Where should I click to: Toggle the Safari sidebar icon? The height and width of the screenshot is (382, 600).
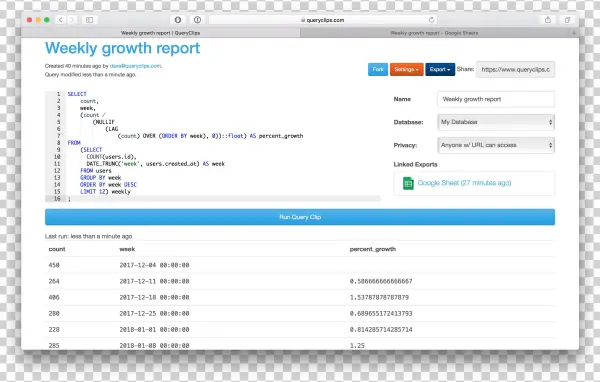90,20
